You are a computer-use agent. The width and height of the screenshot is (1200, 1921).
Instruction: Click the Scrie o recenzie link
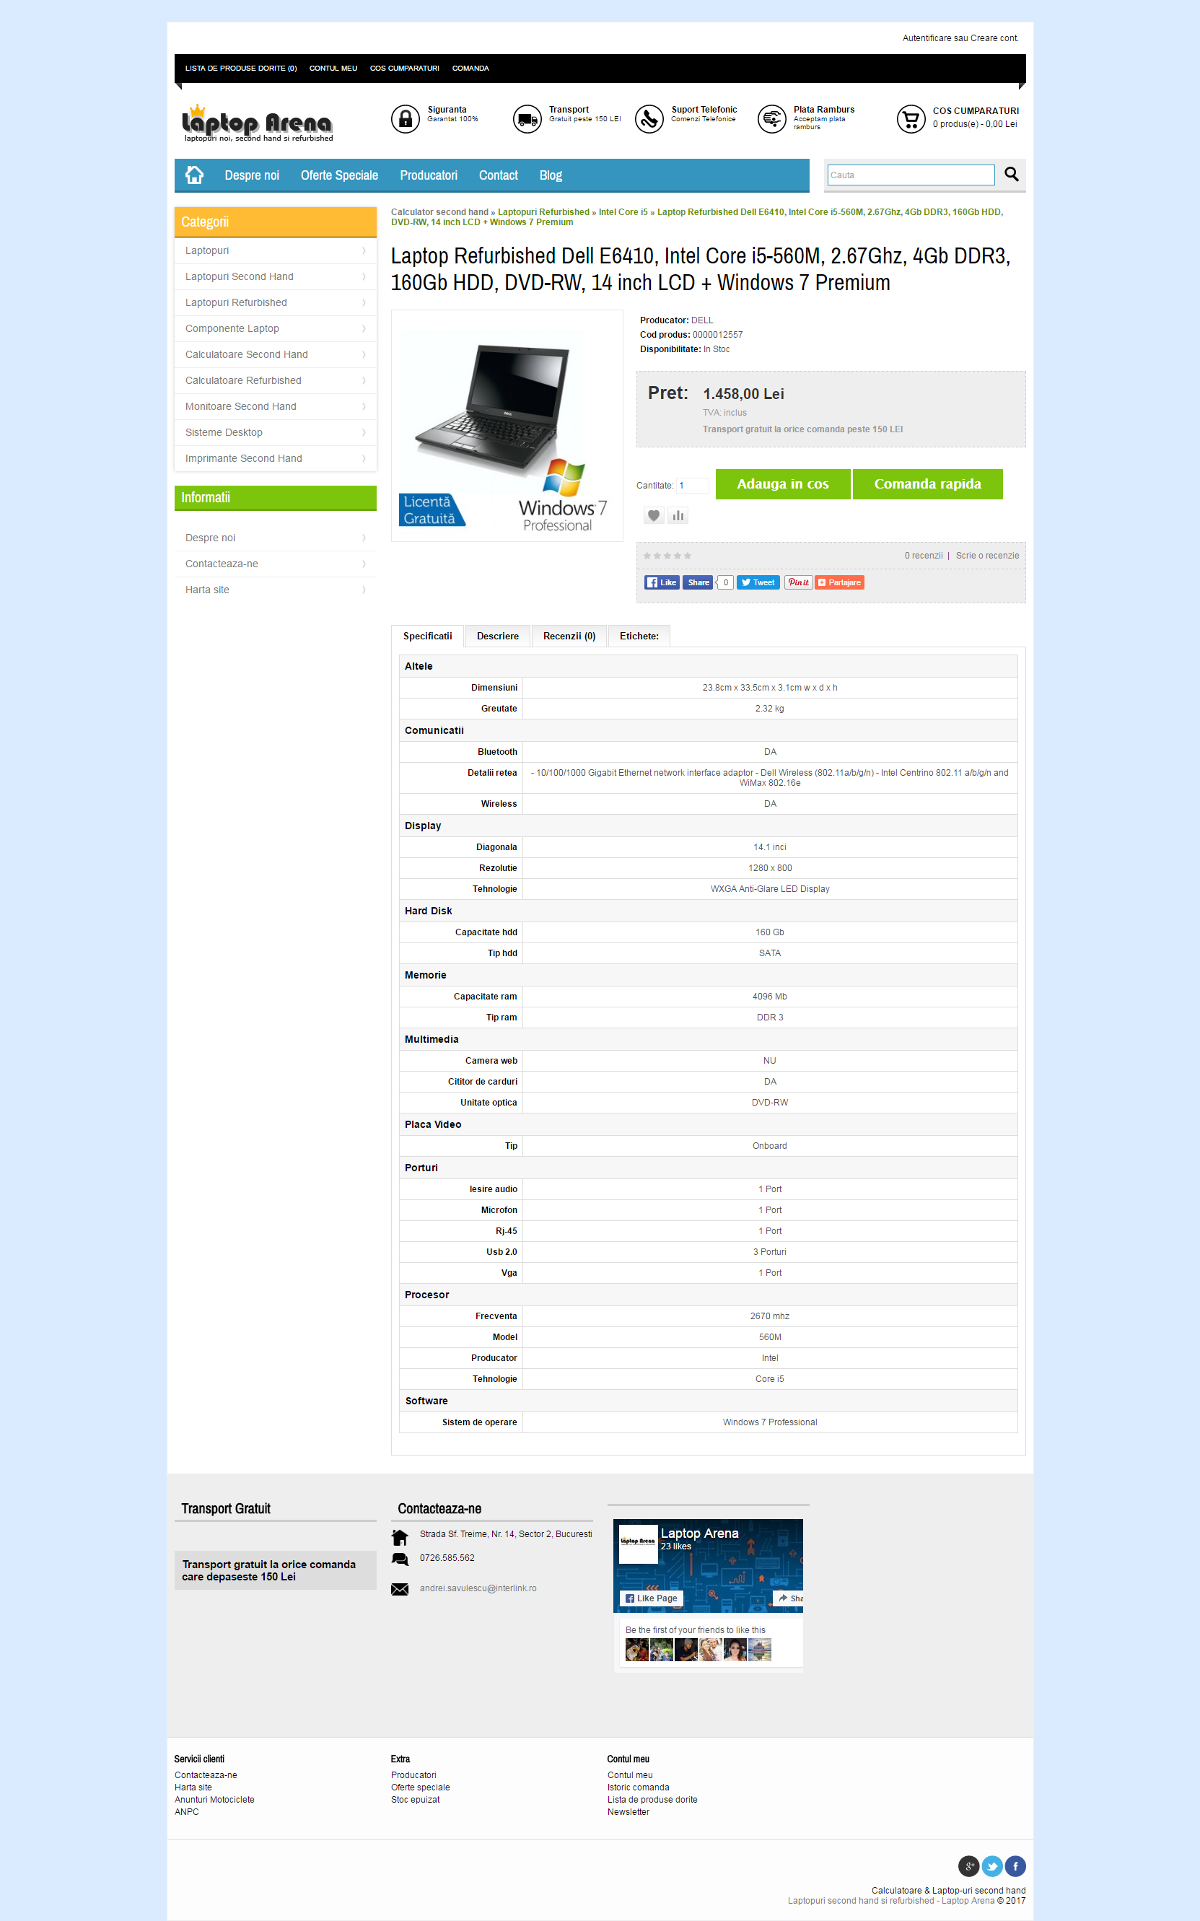pyautogui.click(x=987, y=556)
